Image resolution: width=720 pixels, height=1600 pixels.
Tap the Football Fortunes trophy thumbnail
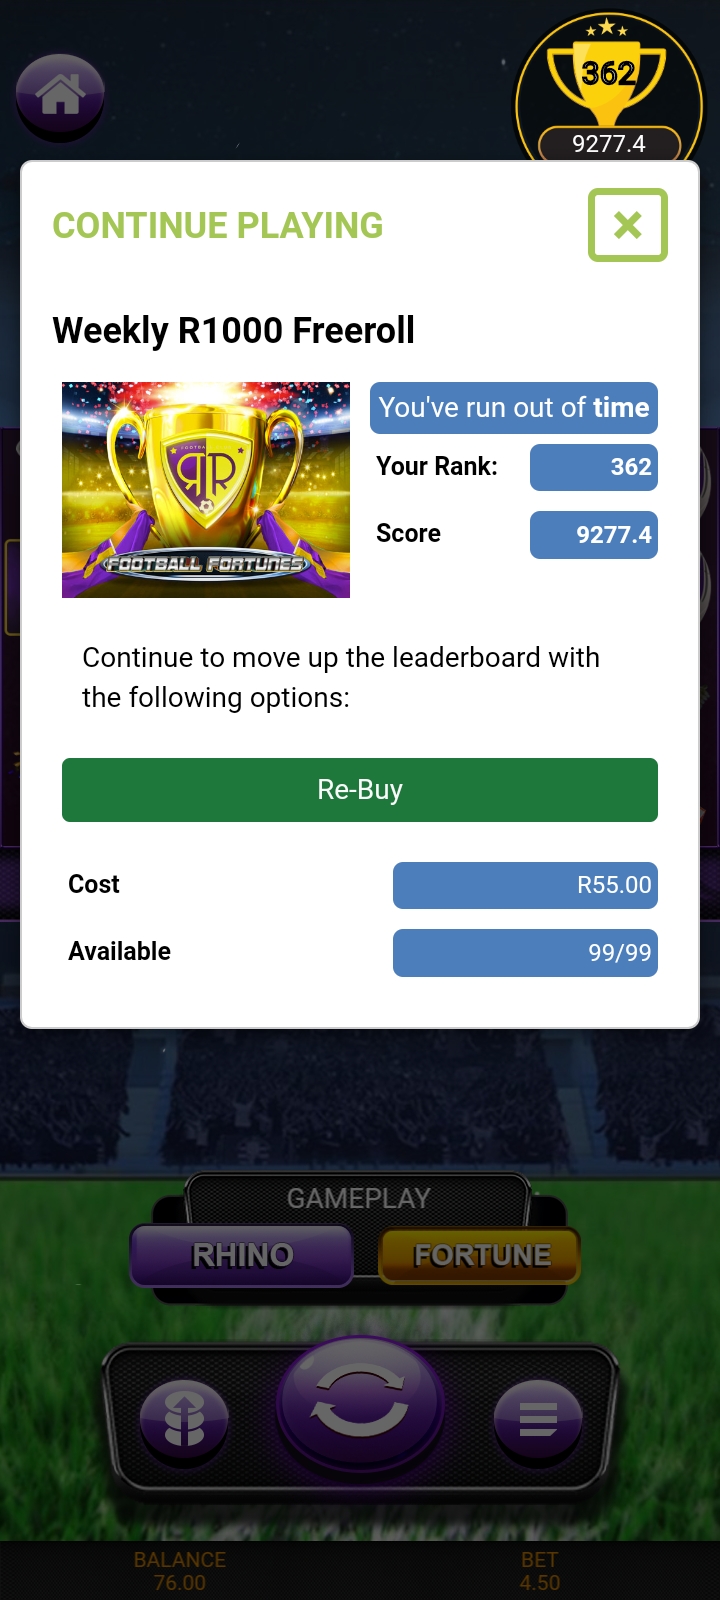(x=206, y=490)
